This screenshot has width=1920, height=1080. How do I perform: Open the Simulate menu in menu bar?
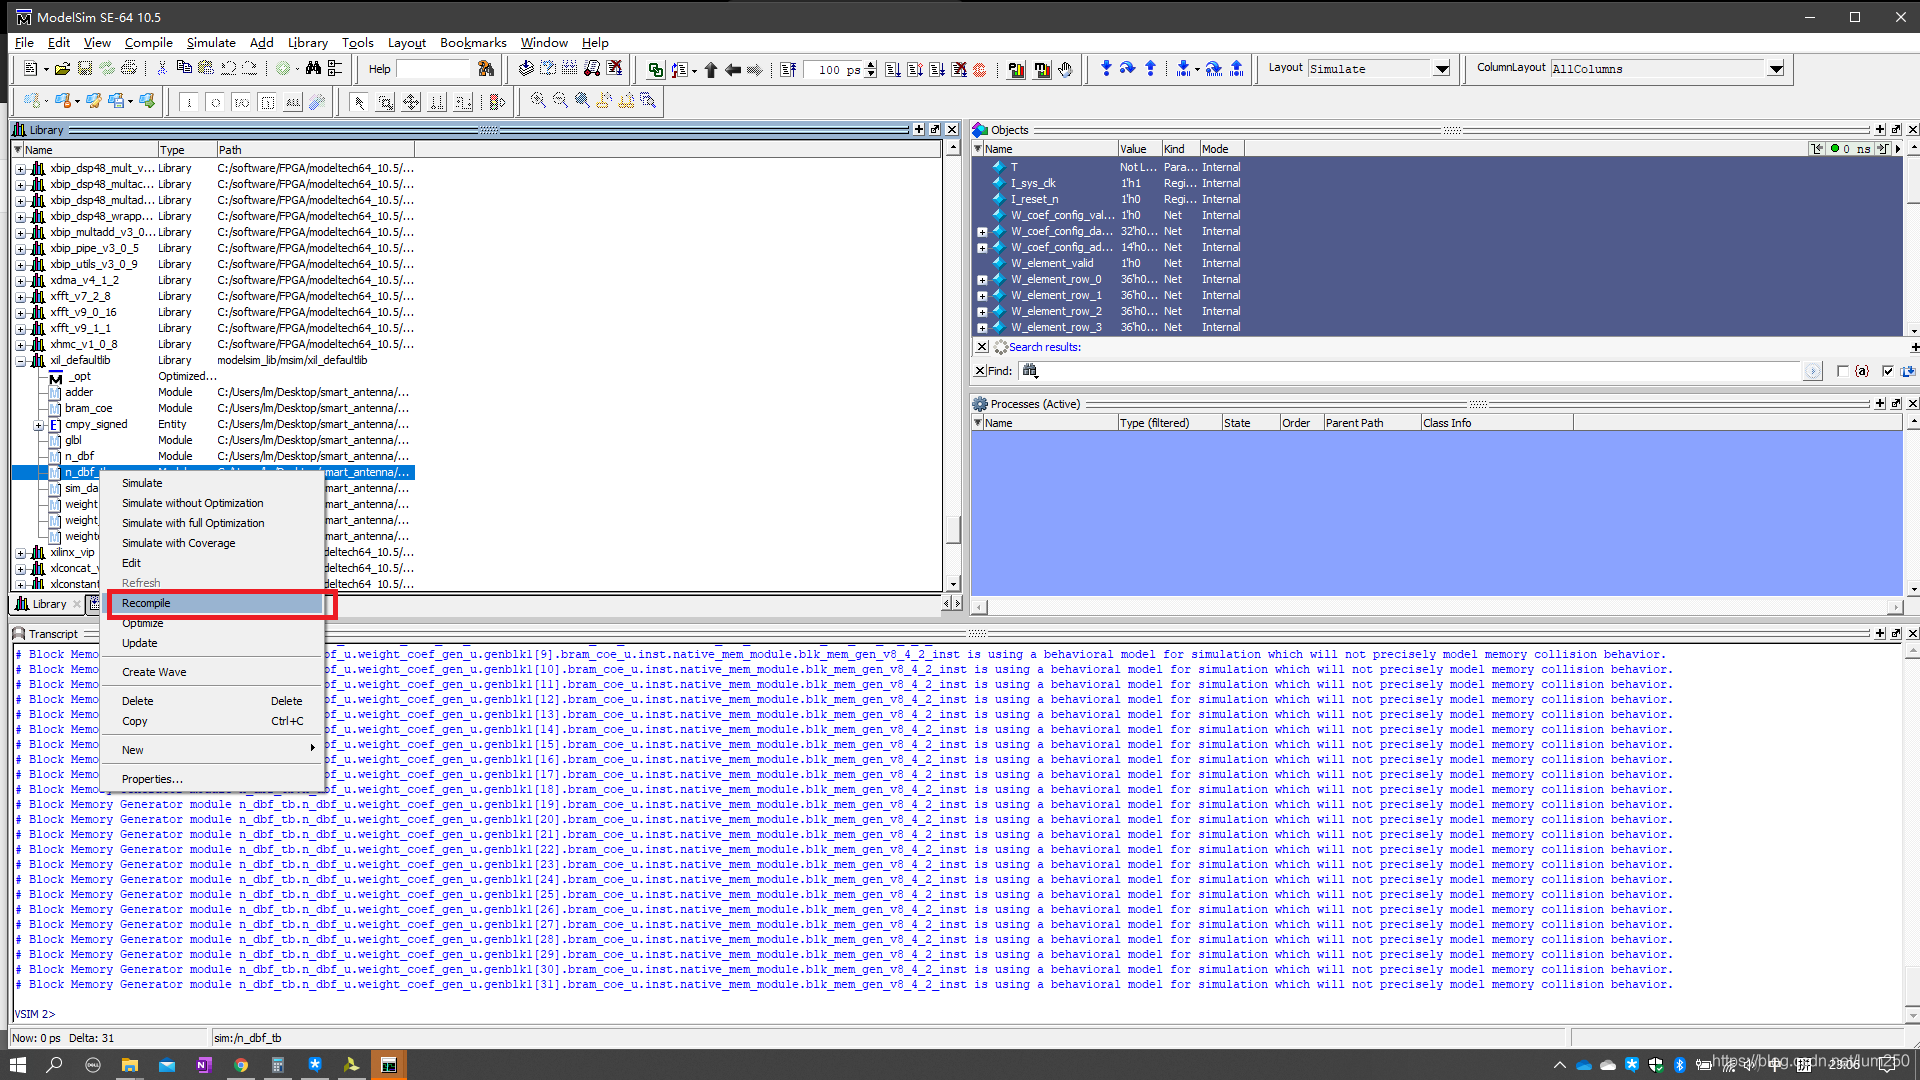point(210,43)
